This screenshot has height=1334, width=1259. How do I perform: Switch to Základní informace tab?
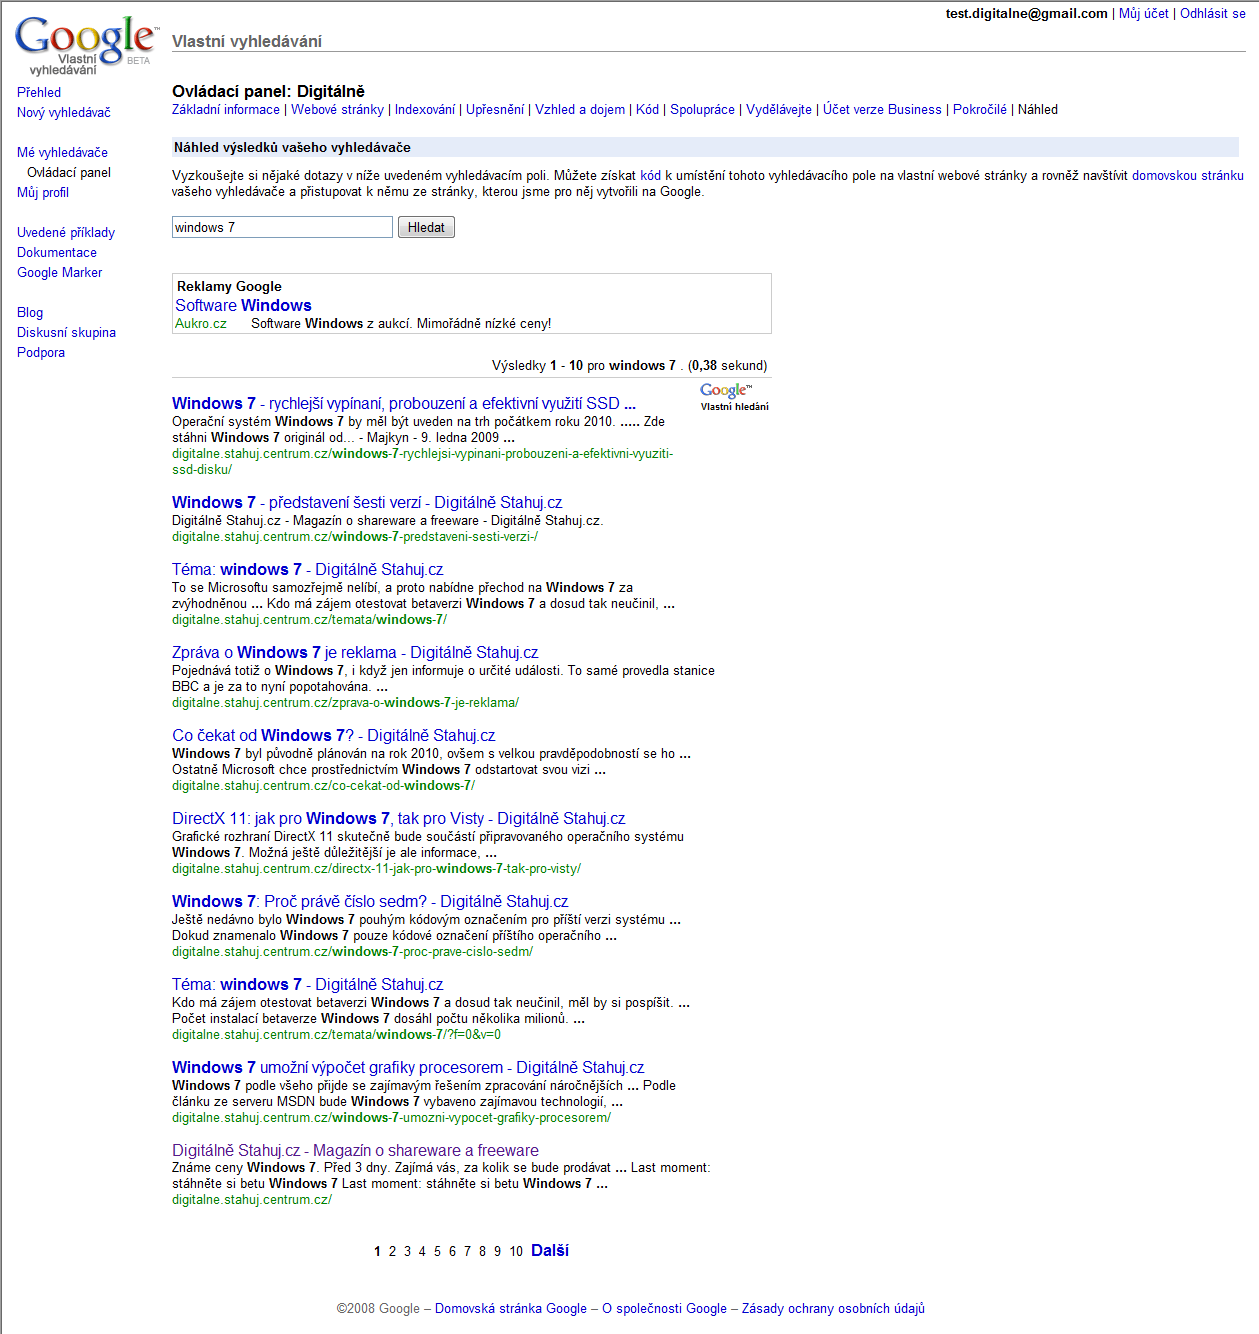[x=226, y=109]
